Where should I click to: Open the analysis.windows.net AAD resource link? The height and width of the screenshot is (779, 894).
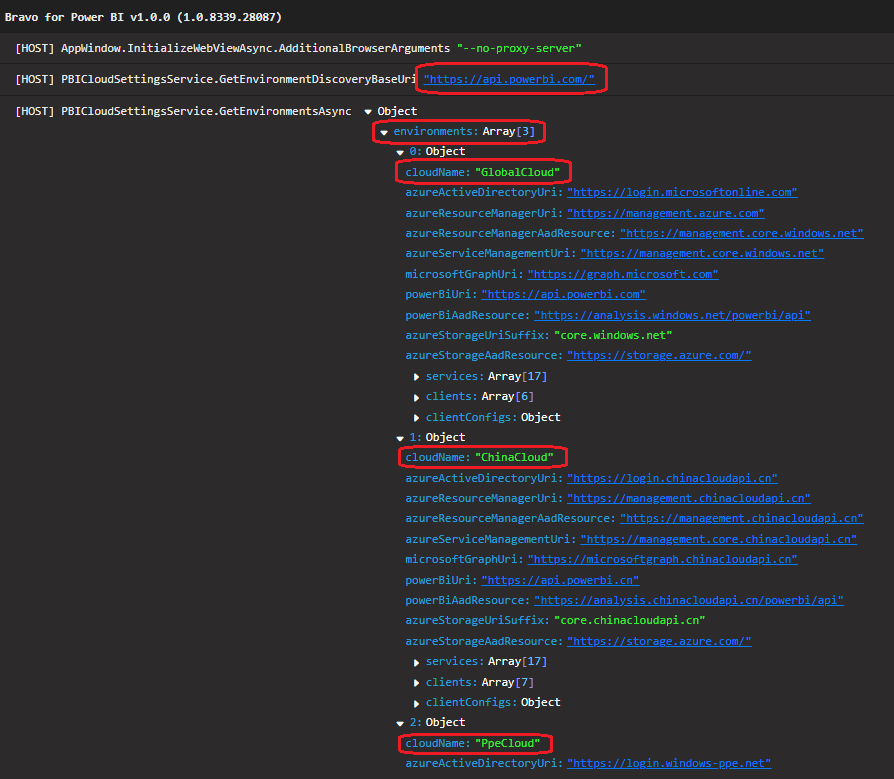(672, 314)
